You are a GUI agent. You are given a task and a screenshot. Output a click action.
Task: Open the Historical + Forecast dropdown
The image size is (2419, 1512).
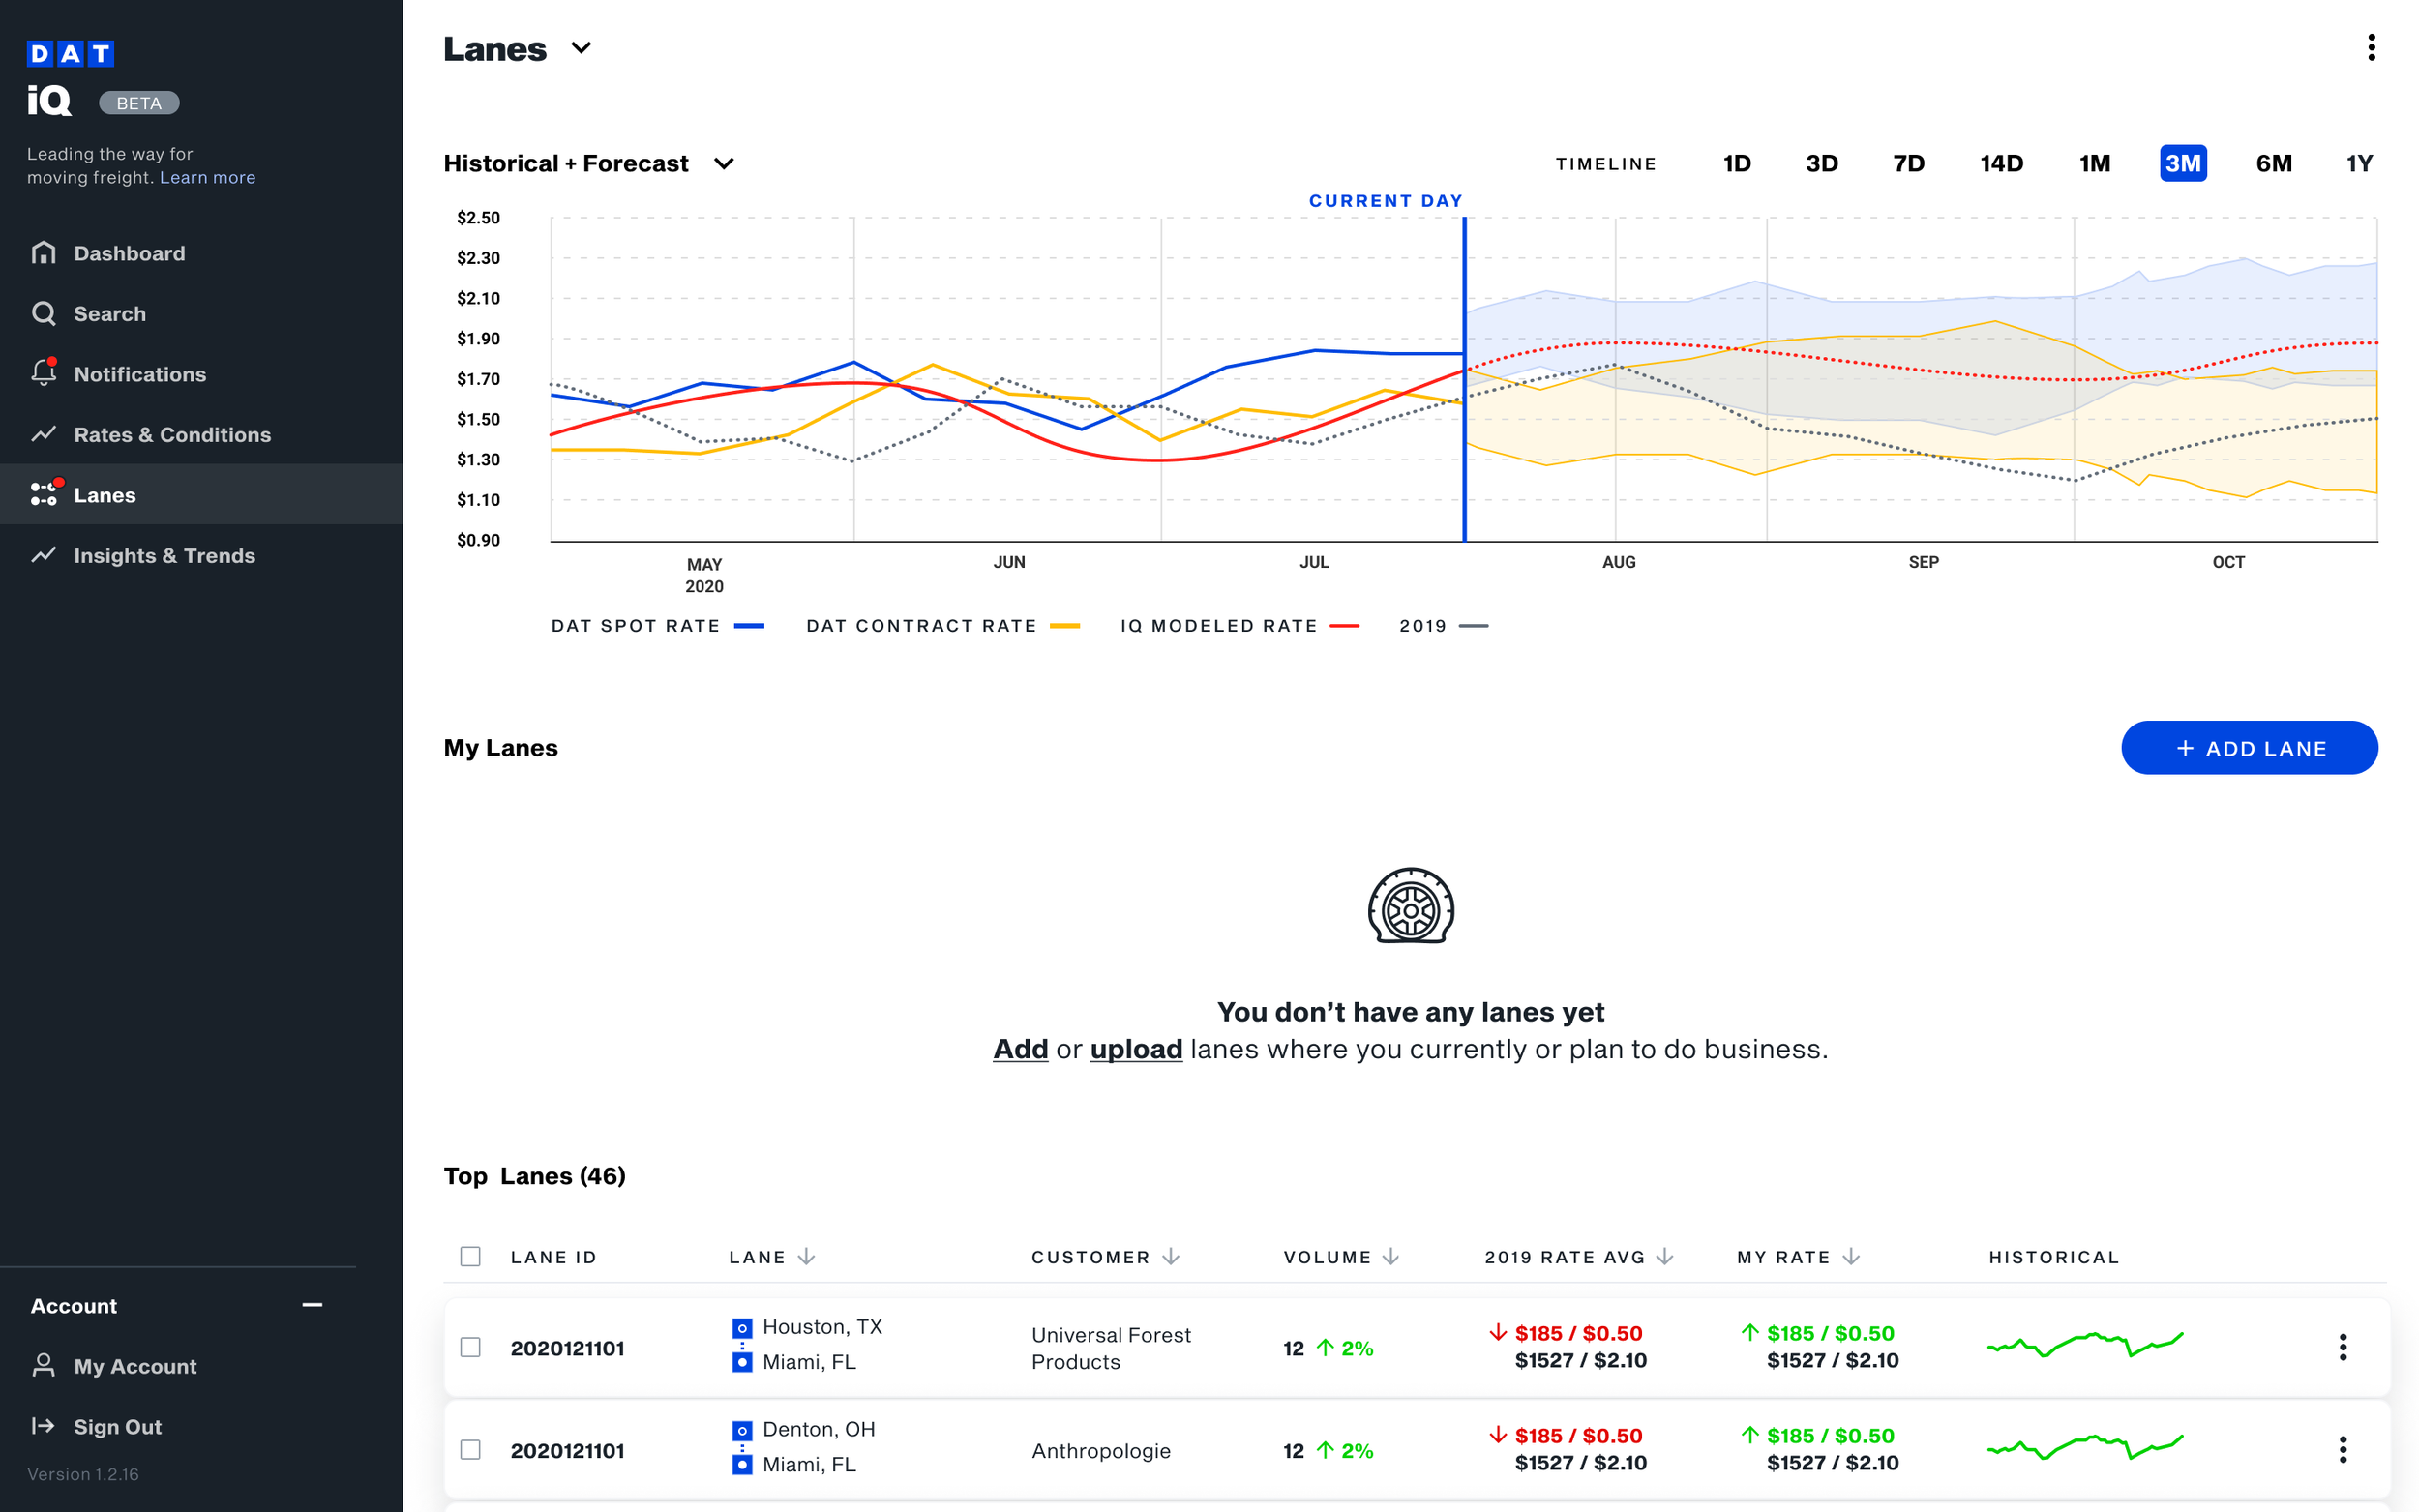pos(724,163)
